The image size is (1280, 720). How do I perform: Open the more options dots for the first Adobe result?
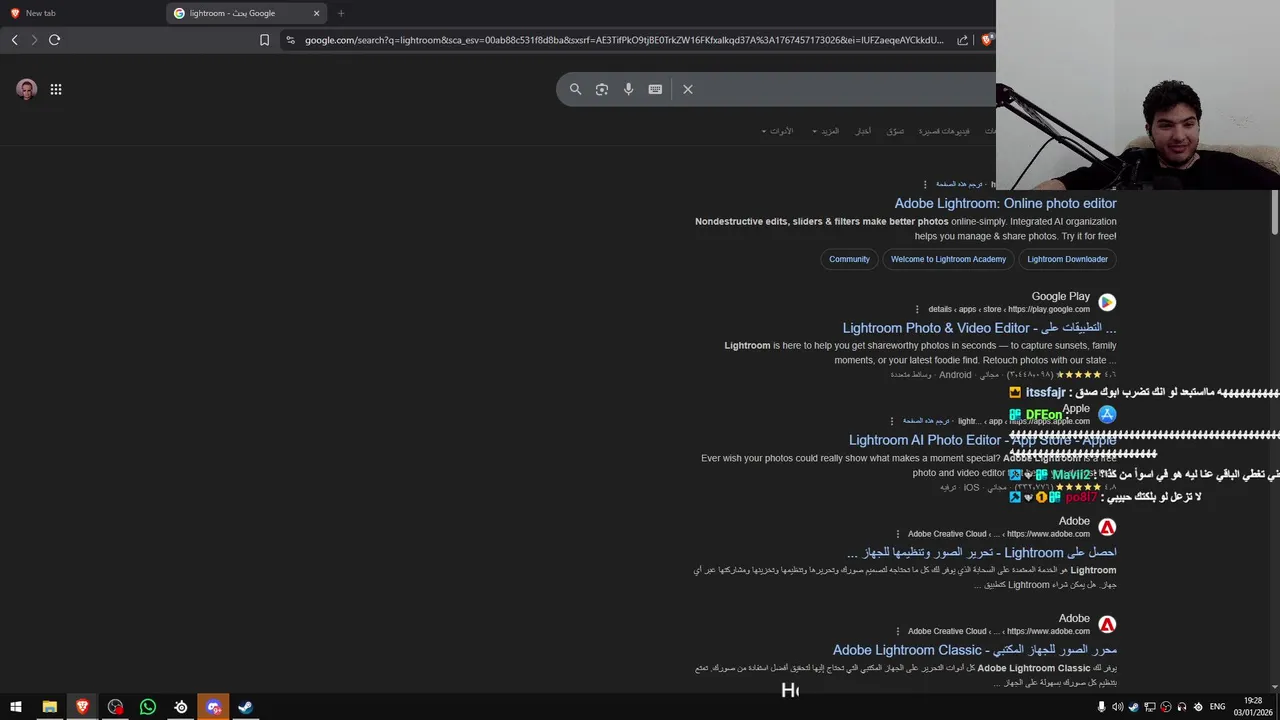click(898, 534)
